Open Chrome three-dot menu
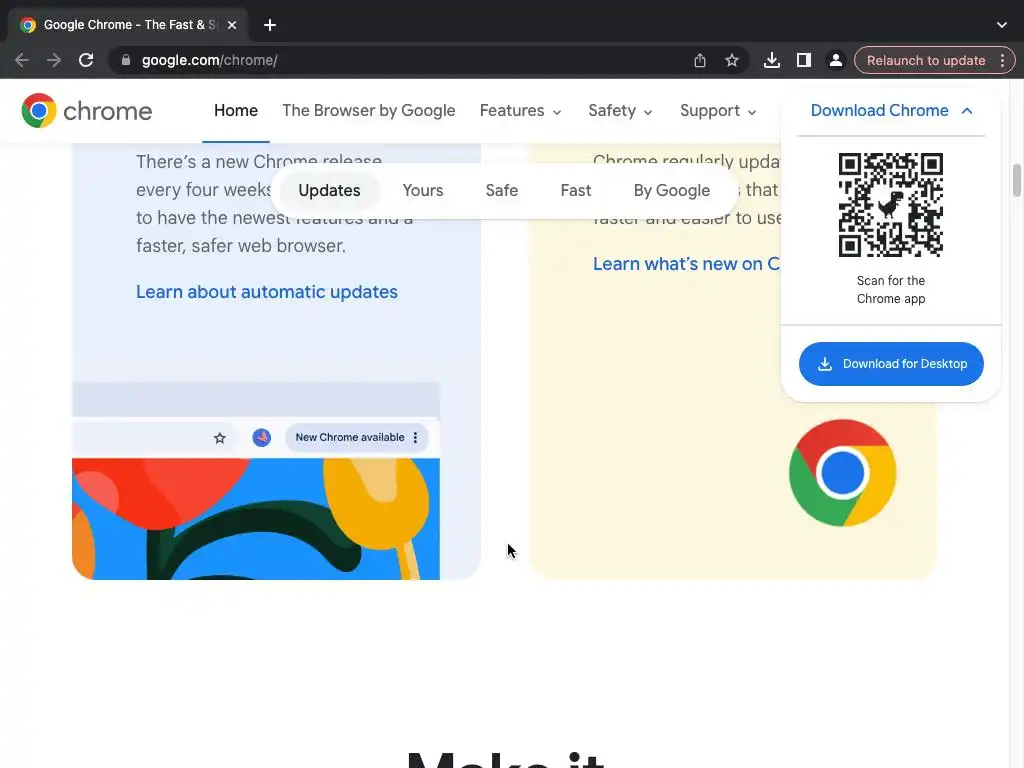1024x768 pixels. click(x=1002, y=60)
